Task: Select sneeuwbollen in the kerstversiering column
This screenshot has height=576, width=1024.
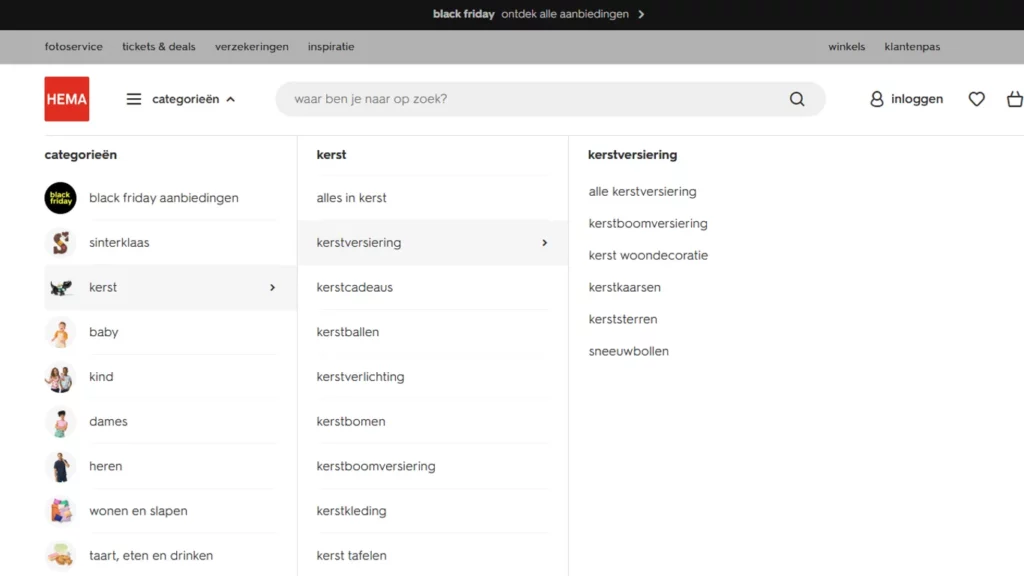Action: point(628,351)
